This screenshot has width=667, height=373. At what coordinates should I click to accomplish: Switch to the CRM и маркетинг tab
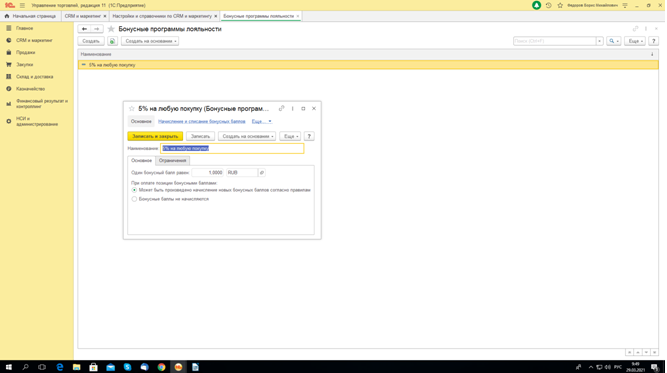(x=83, y=16)
